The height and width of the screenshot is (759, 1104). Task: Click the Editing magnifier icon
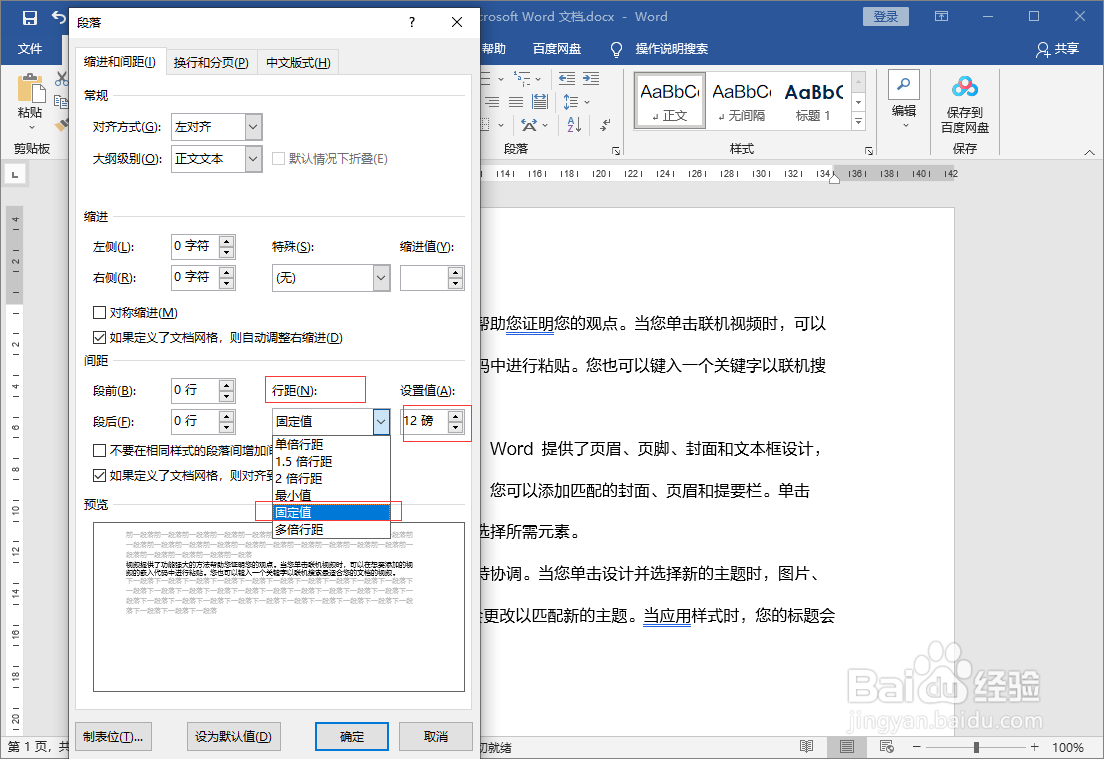(x=903, y=85)
